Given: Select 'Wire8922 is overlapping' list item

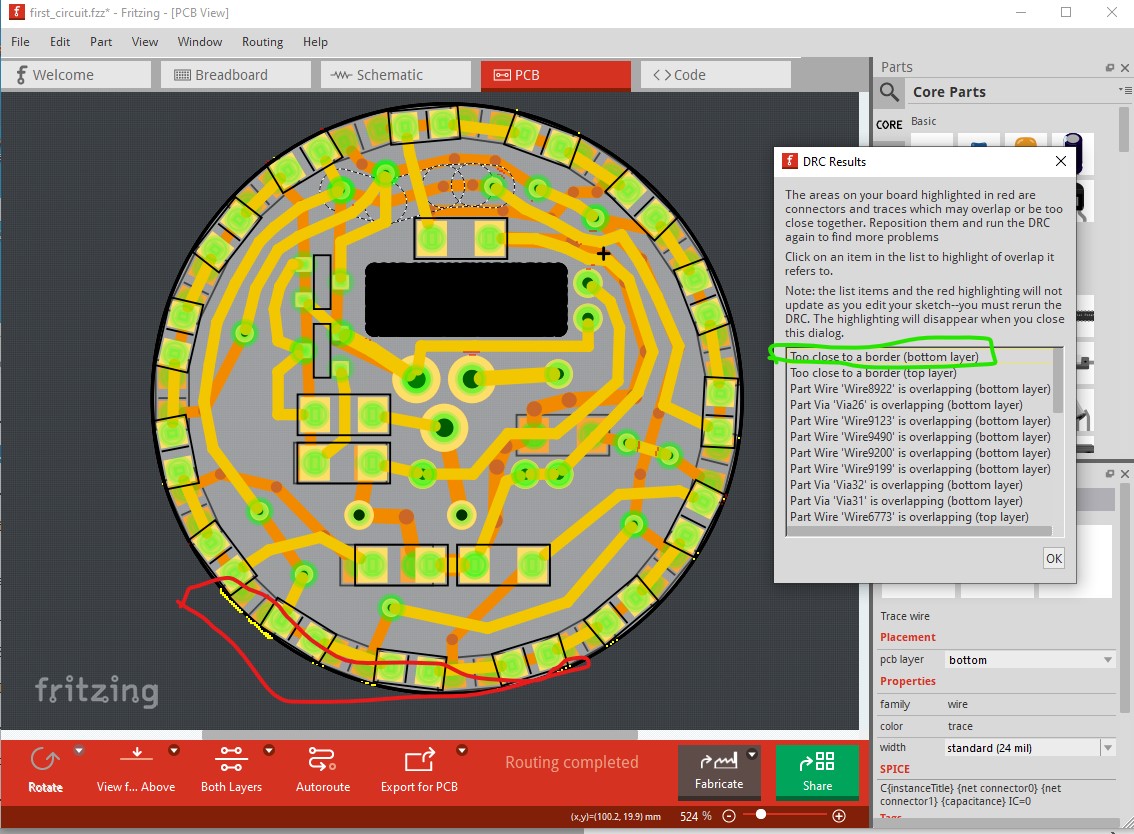Looking at the screenshot, I should point(920,389).
